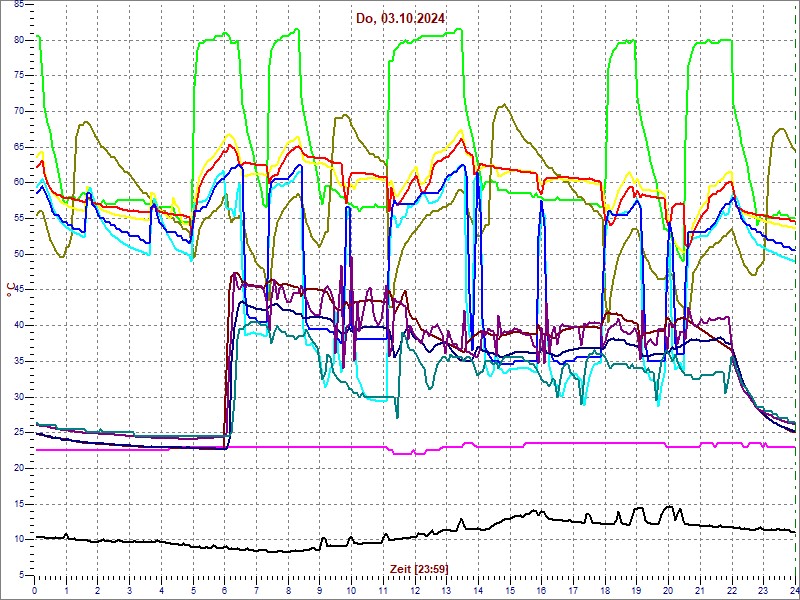
Task: Click the 'Zeit [23:59]' time axis label
Action: pos(419,568)
